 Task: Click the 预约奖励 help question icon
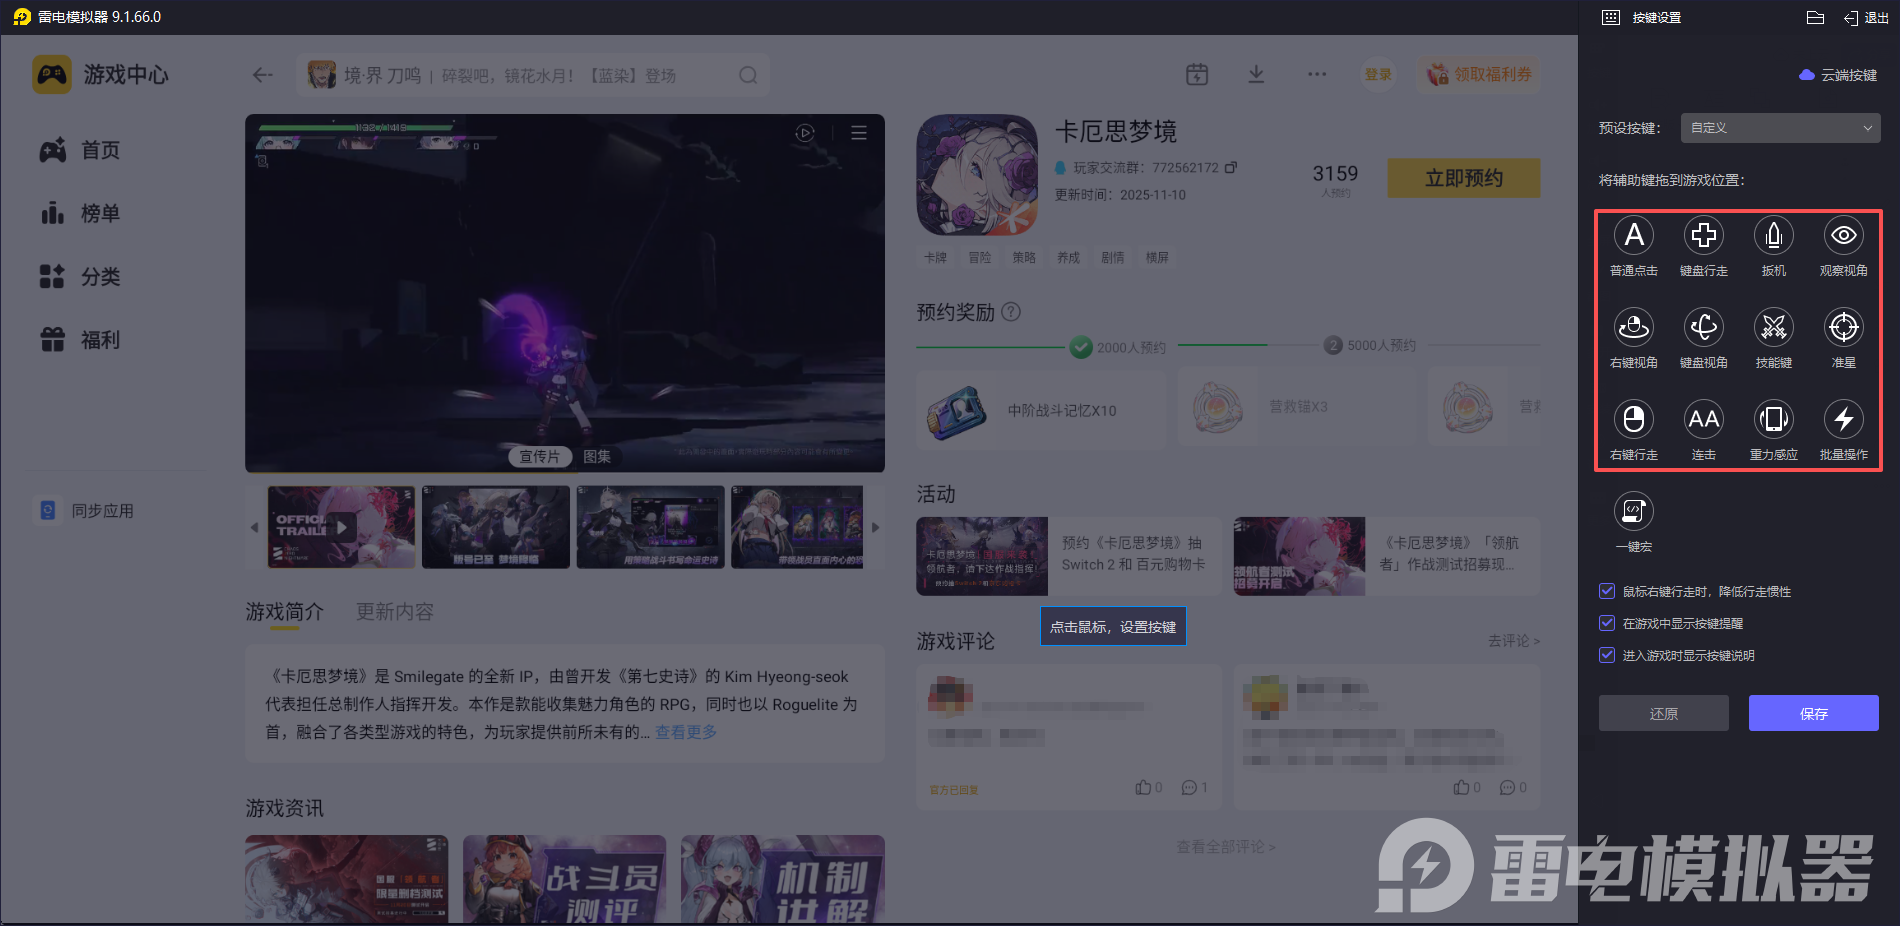point(1011,312)
